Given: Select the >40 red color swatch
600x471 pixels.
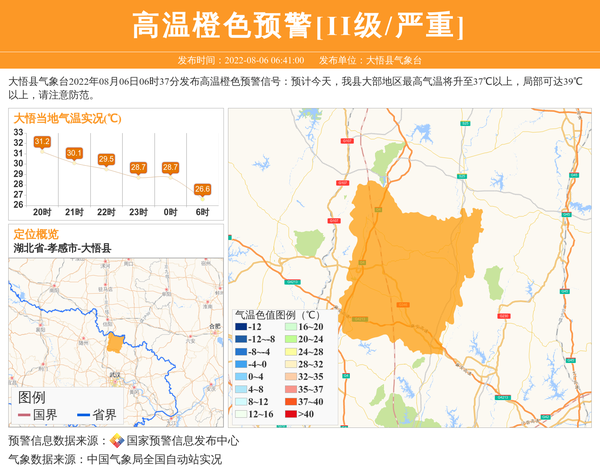Looking at the screenshot, I should click(290, 414).
